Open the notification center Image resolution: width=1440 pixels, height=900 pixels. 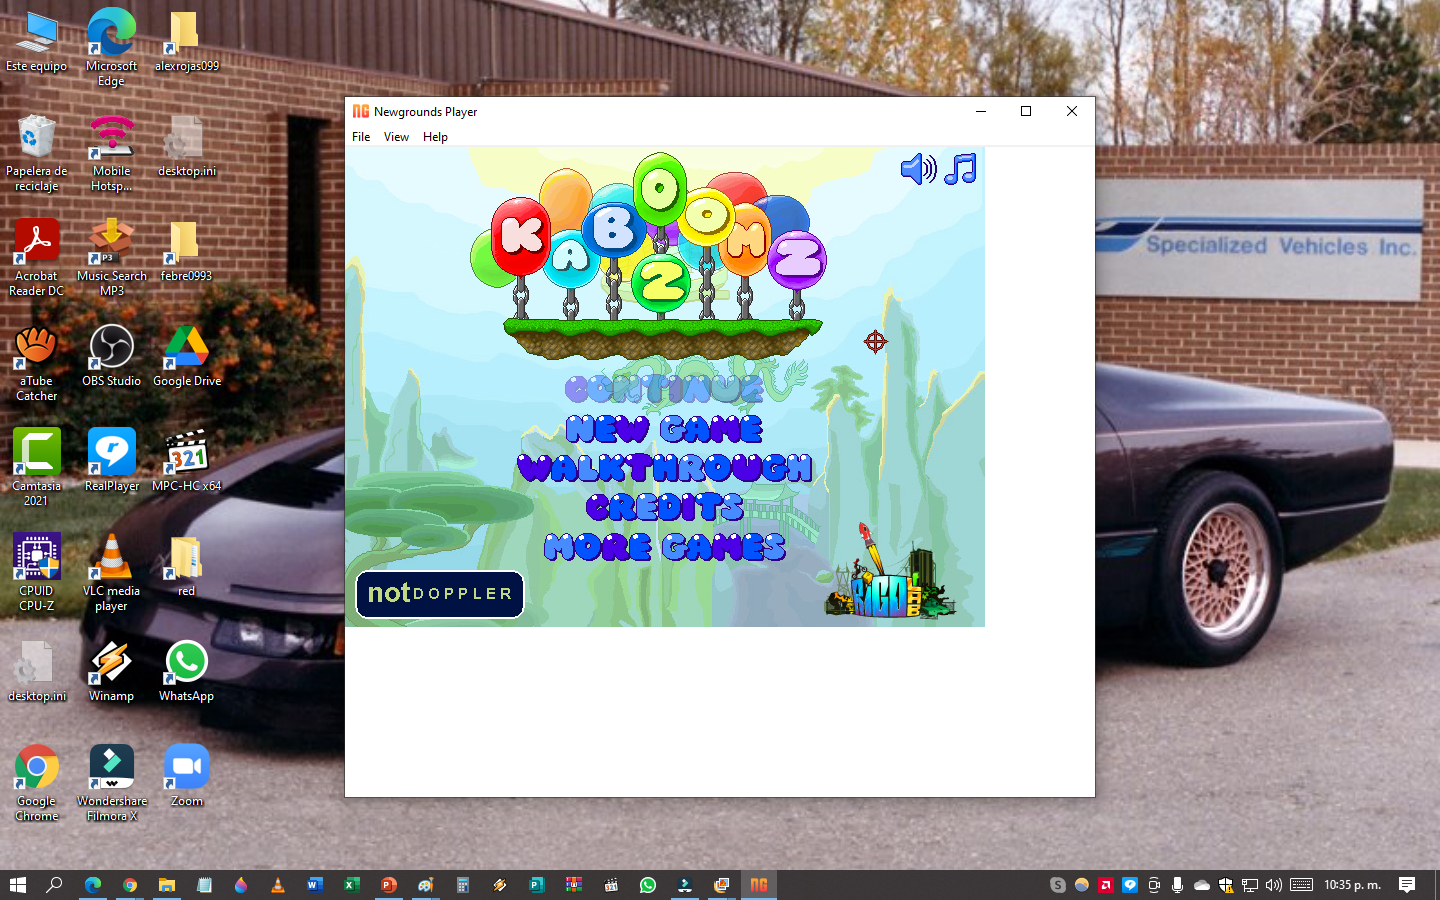1407,885
